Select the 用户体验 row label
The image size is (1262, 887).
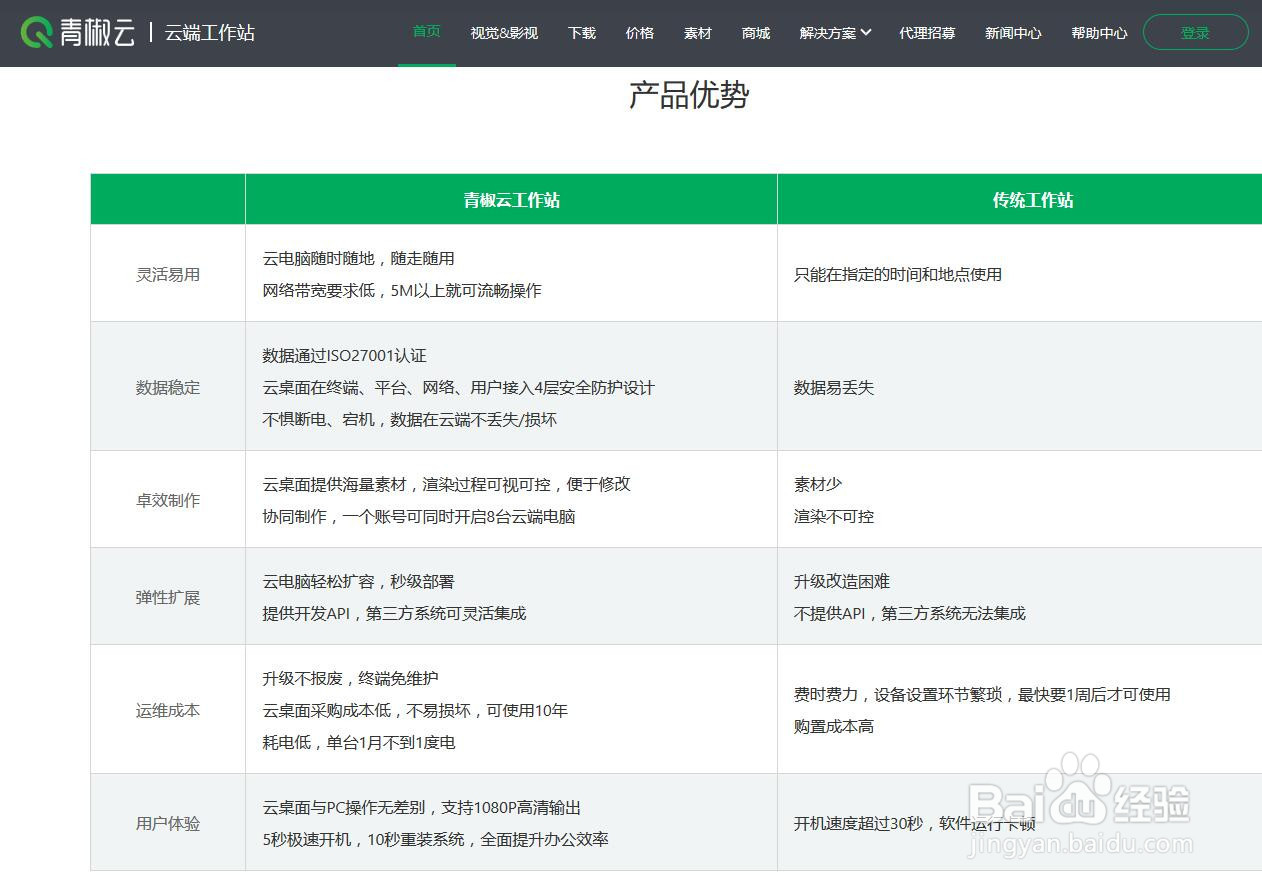[x=167, y=823]
